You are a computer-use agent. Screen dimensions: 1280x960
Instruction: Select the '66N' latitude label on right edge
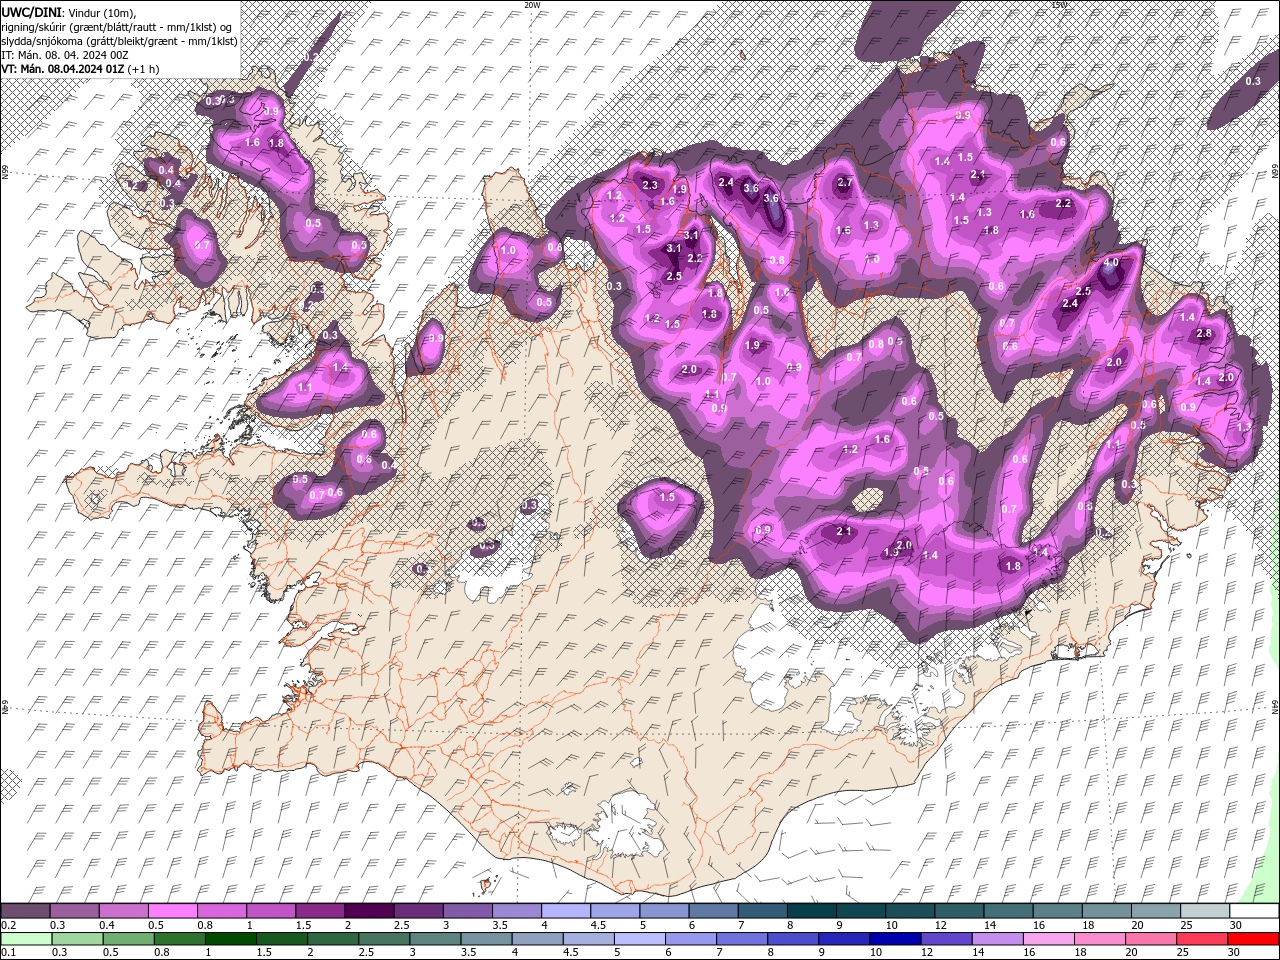(x=1275, y=173)
